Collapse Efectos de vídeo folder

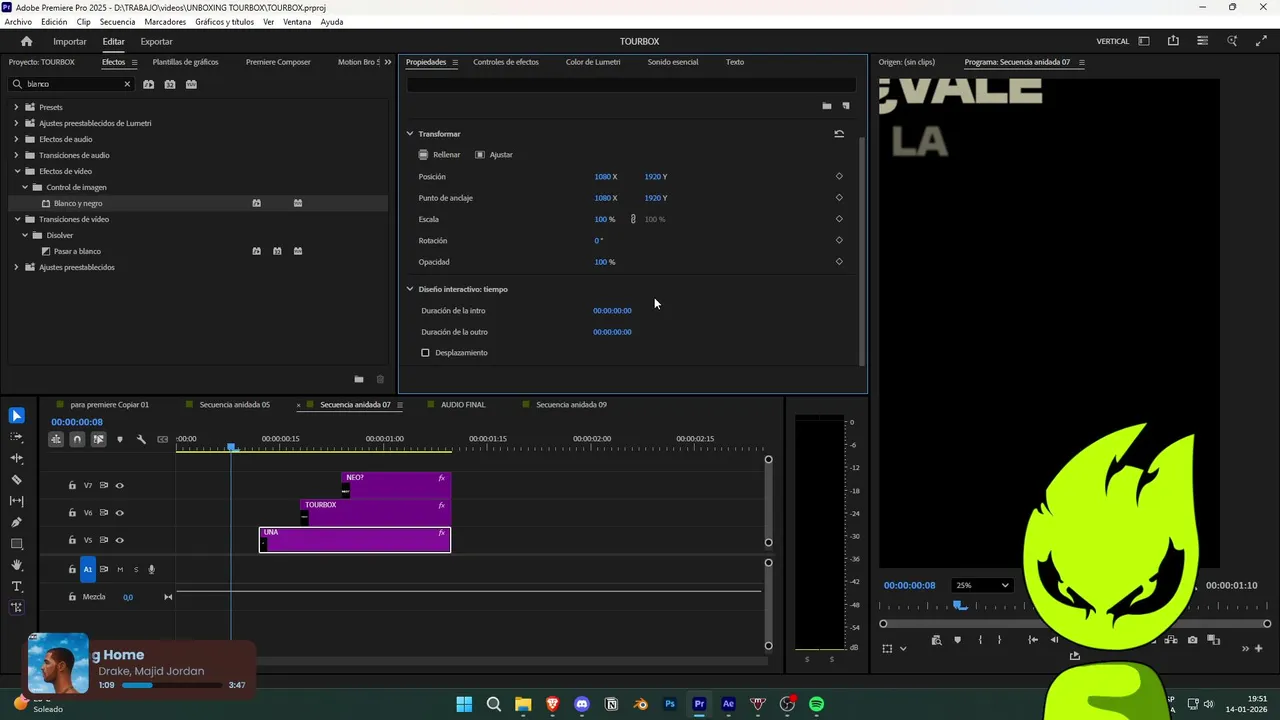tap(16, 171)
